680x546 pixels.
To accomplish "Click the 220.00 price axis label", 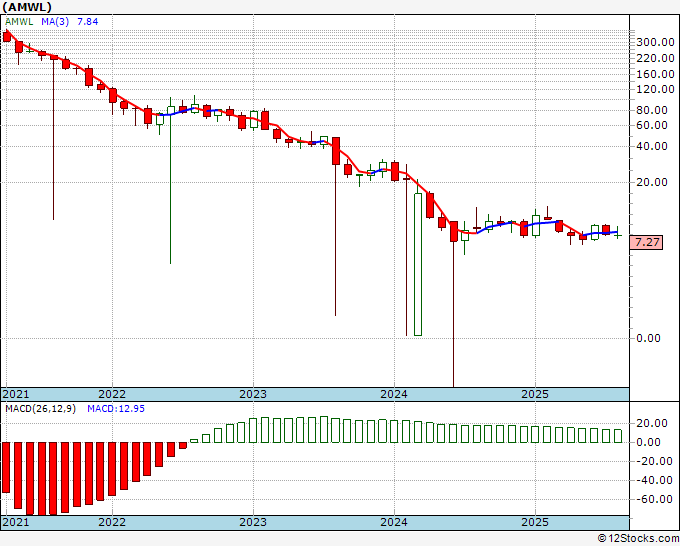I will tap(655, 58).
